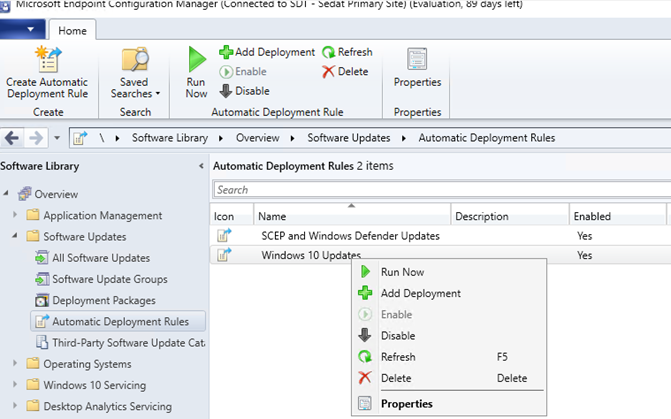Click the ribbon Refresh icon

coord(329,52)
